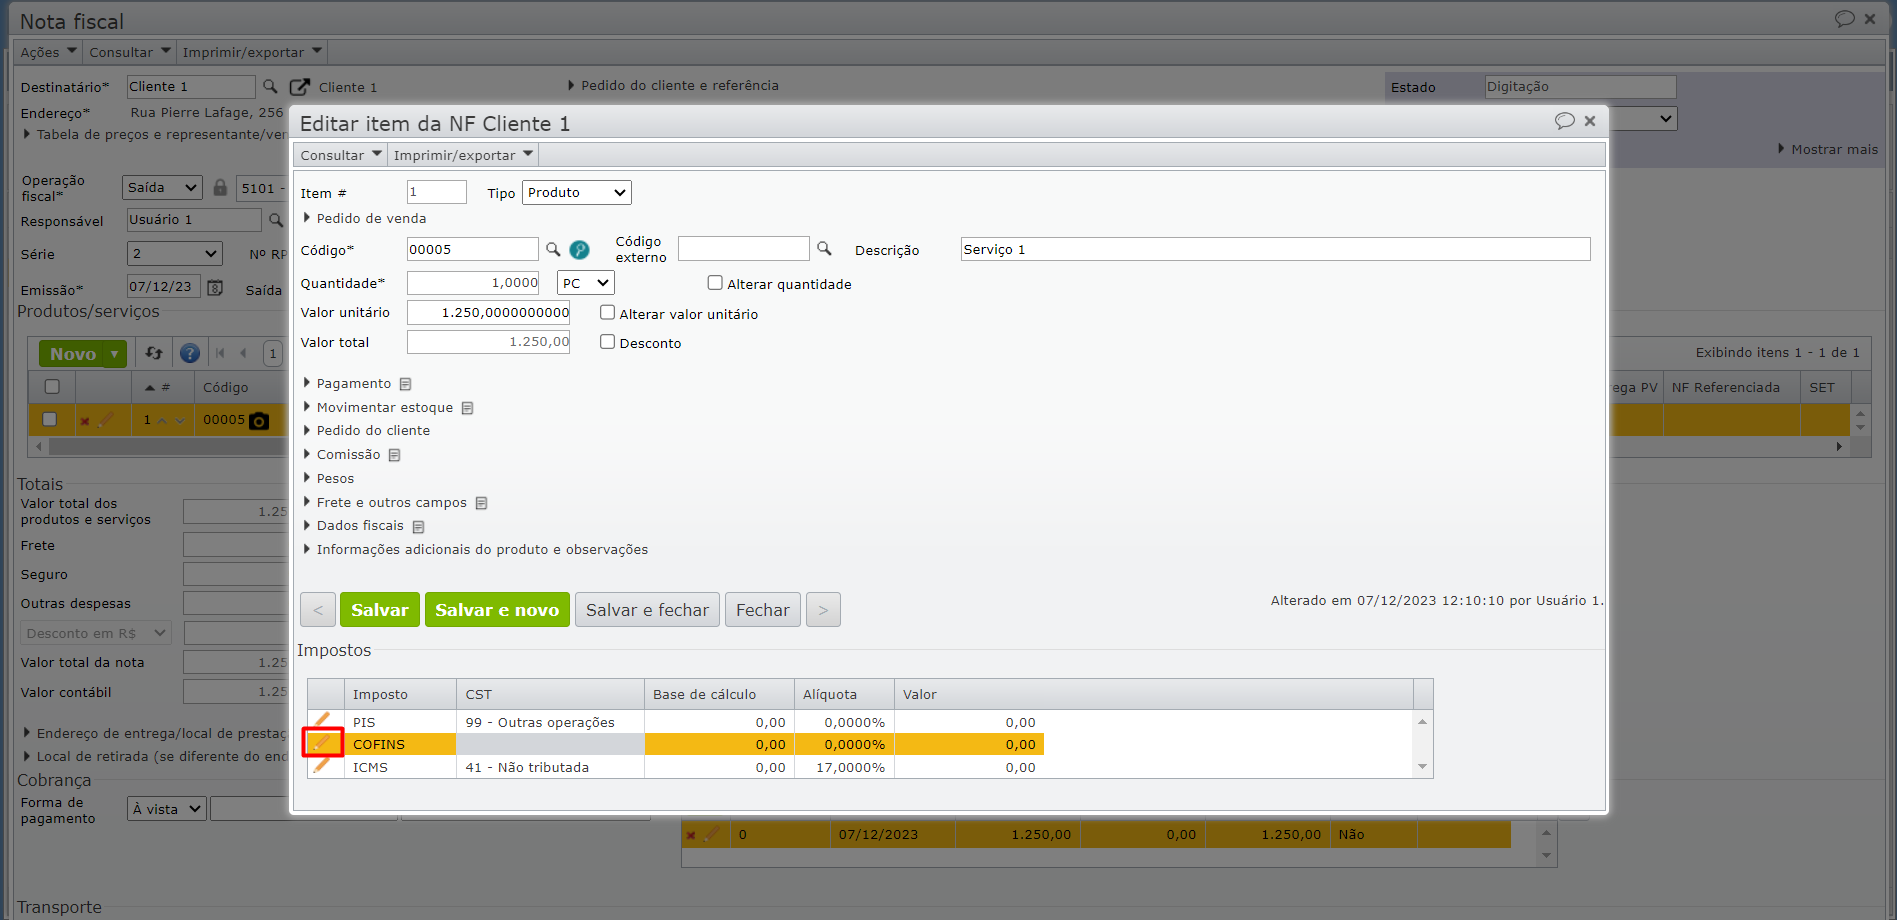The width and height of the screenshot is (1897, 920).
Task: Go to next item with the > button
Action: (x=823, y=610)
